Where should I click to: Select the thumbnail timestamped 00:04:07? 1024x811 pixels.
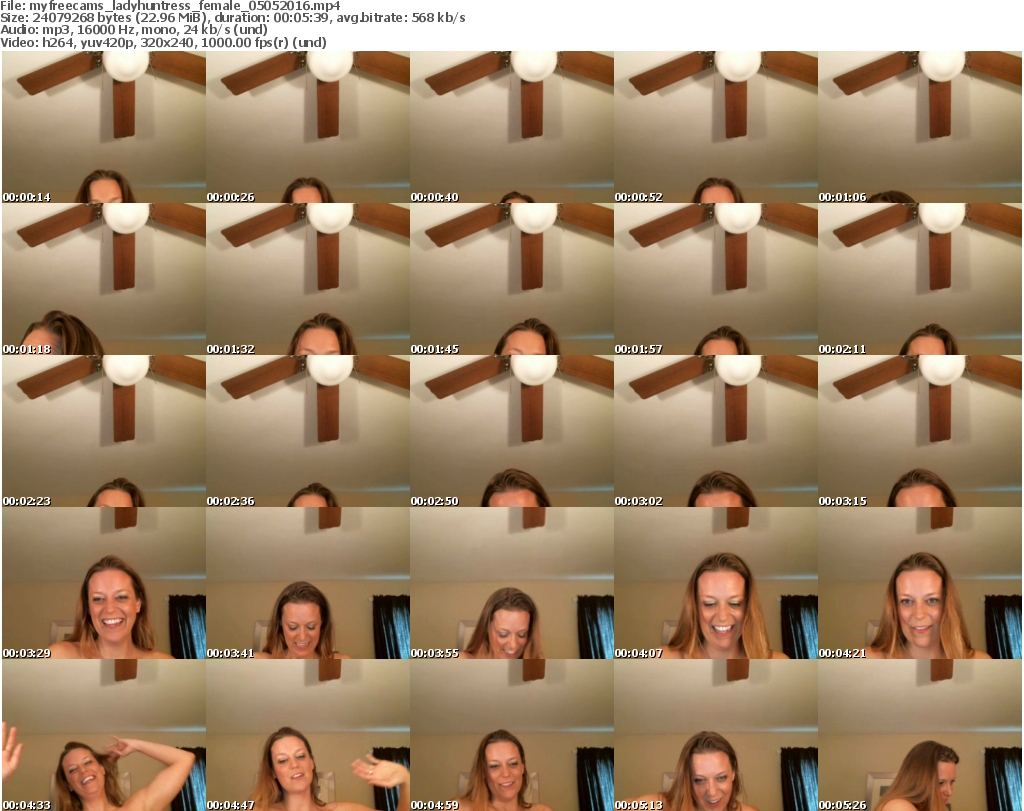click(x=716, y=583)
